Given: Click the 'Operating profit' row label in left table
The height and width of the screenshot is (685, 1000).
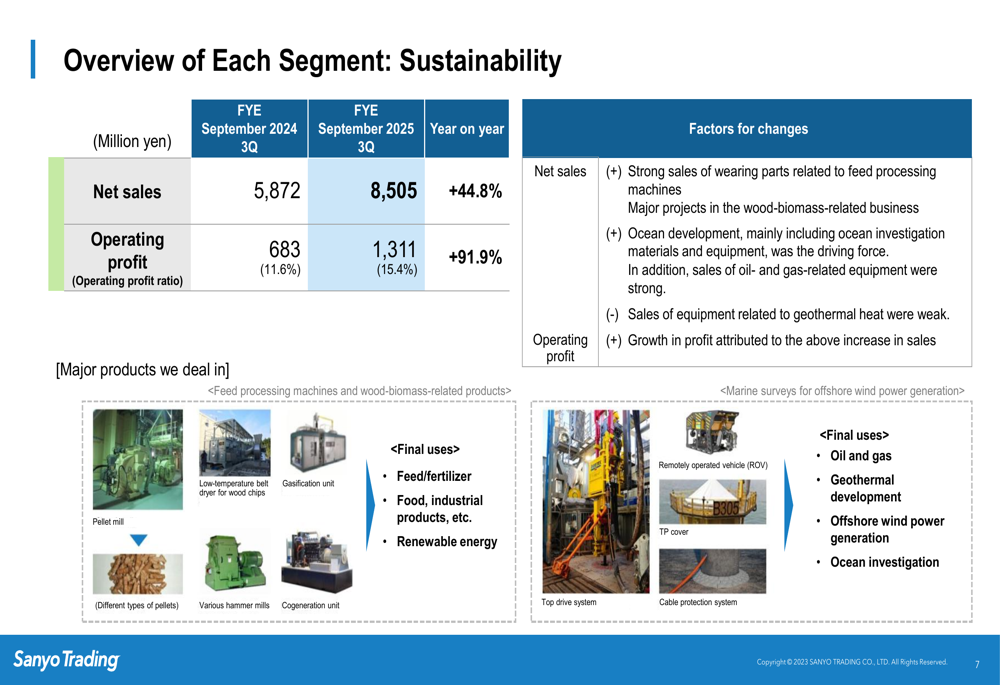Looking at the screenshot, I should (x=127, y=251).
